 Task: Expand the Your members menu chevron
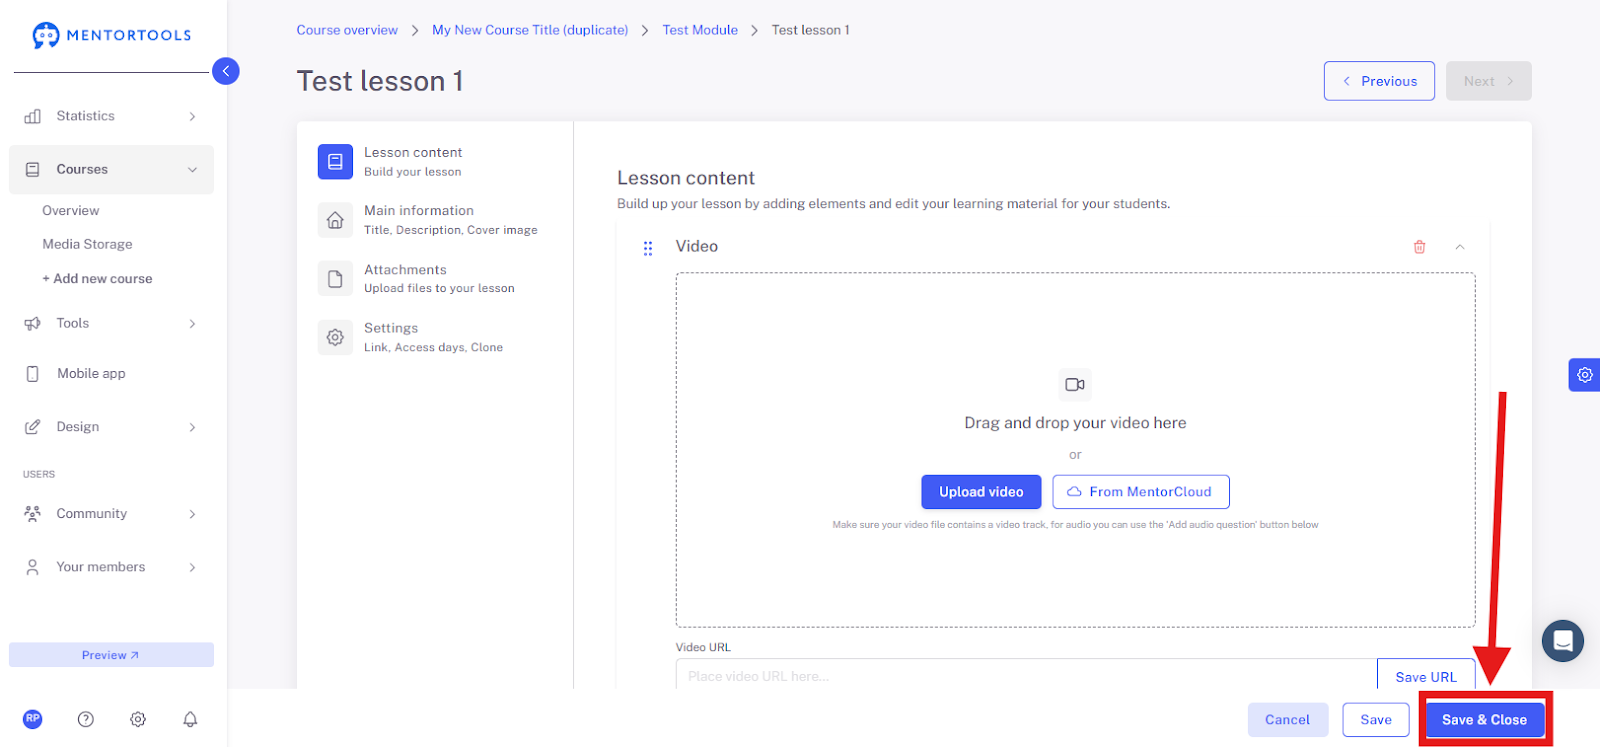point(192,568)
